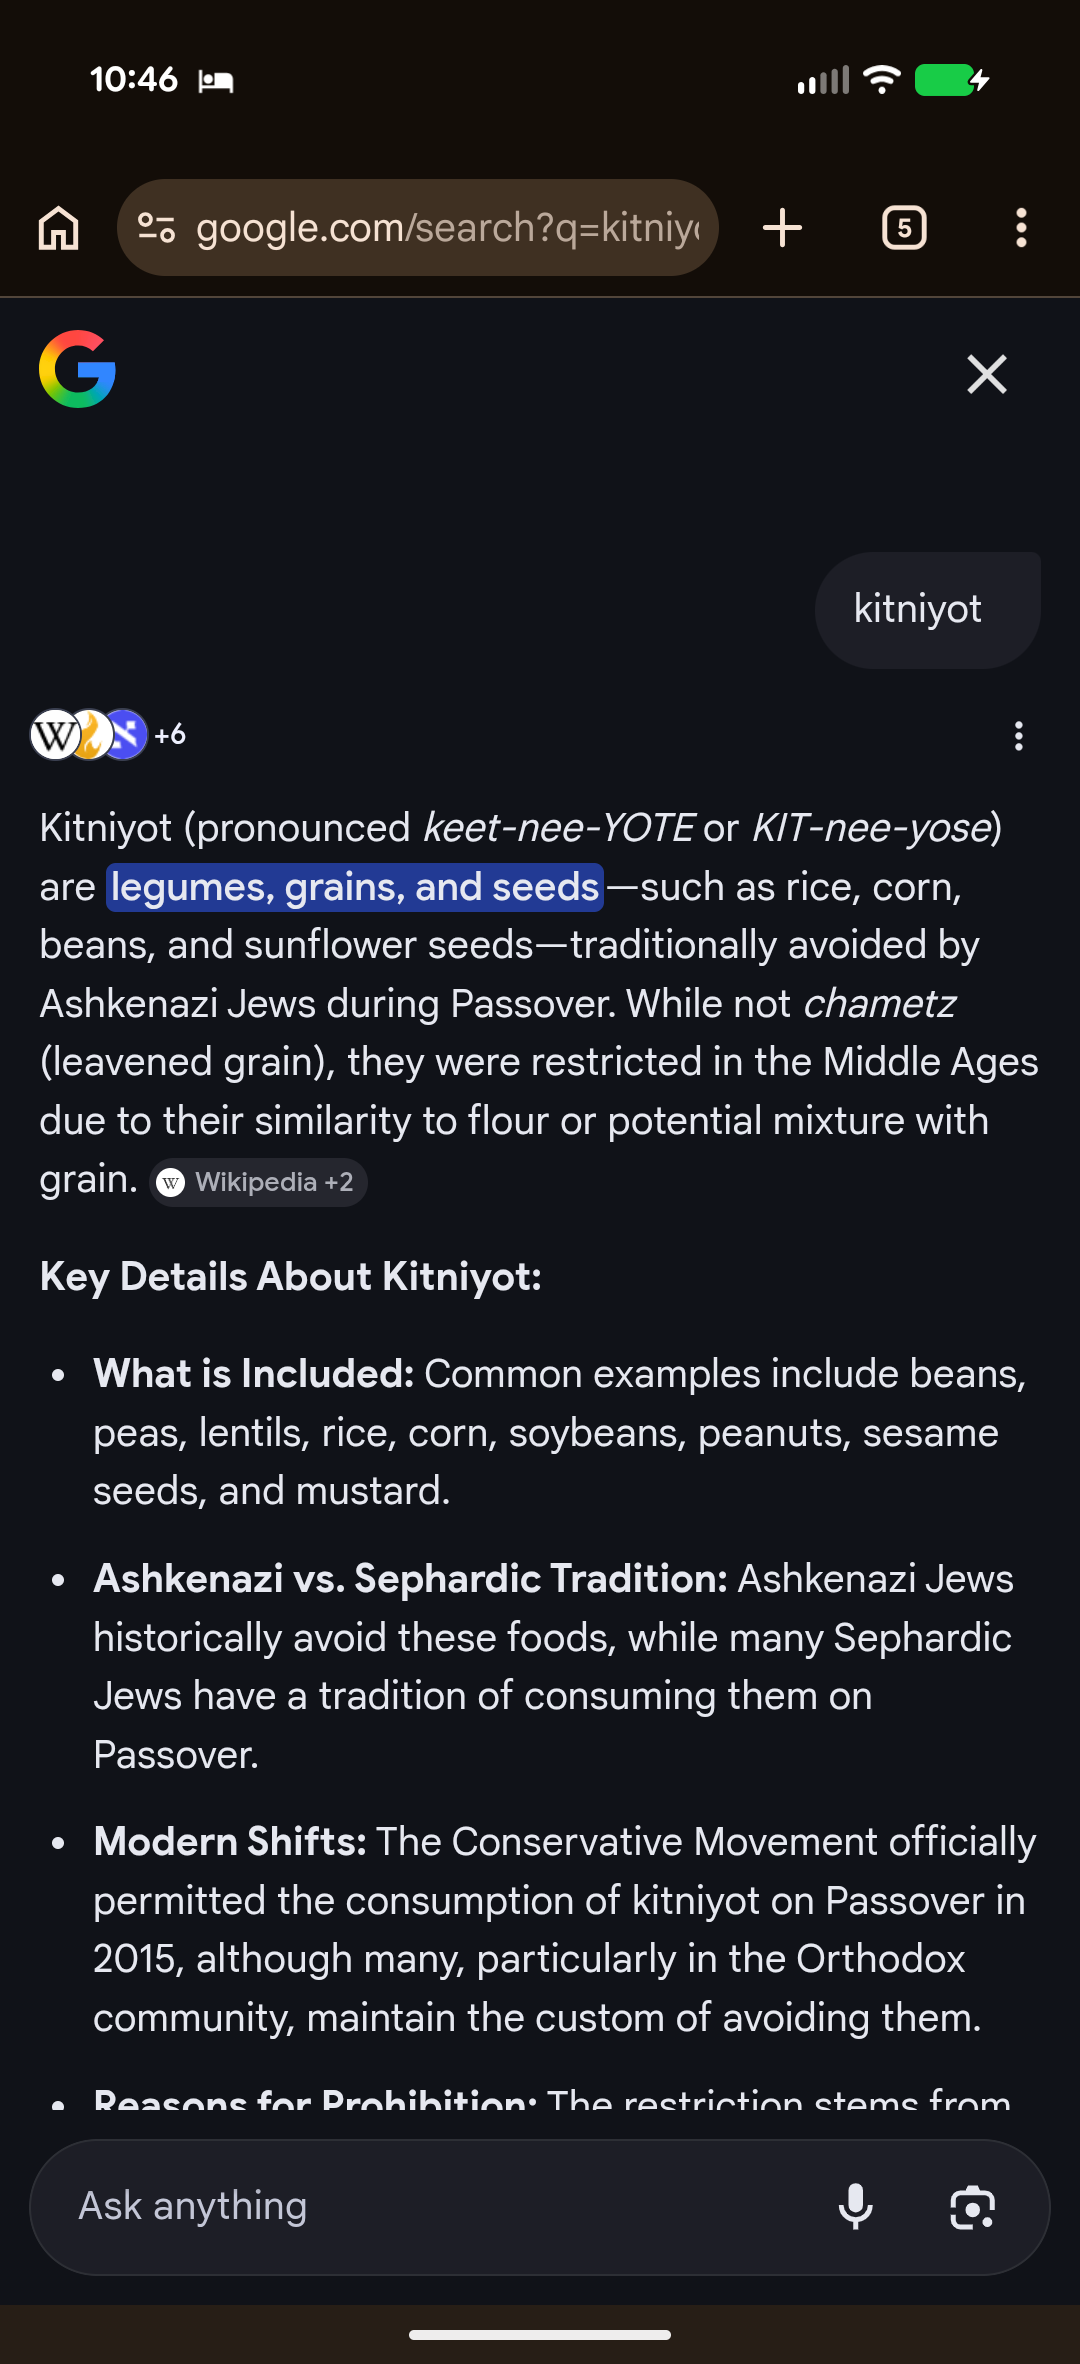Open Google Lens camera search

pos(972,2207)
